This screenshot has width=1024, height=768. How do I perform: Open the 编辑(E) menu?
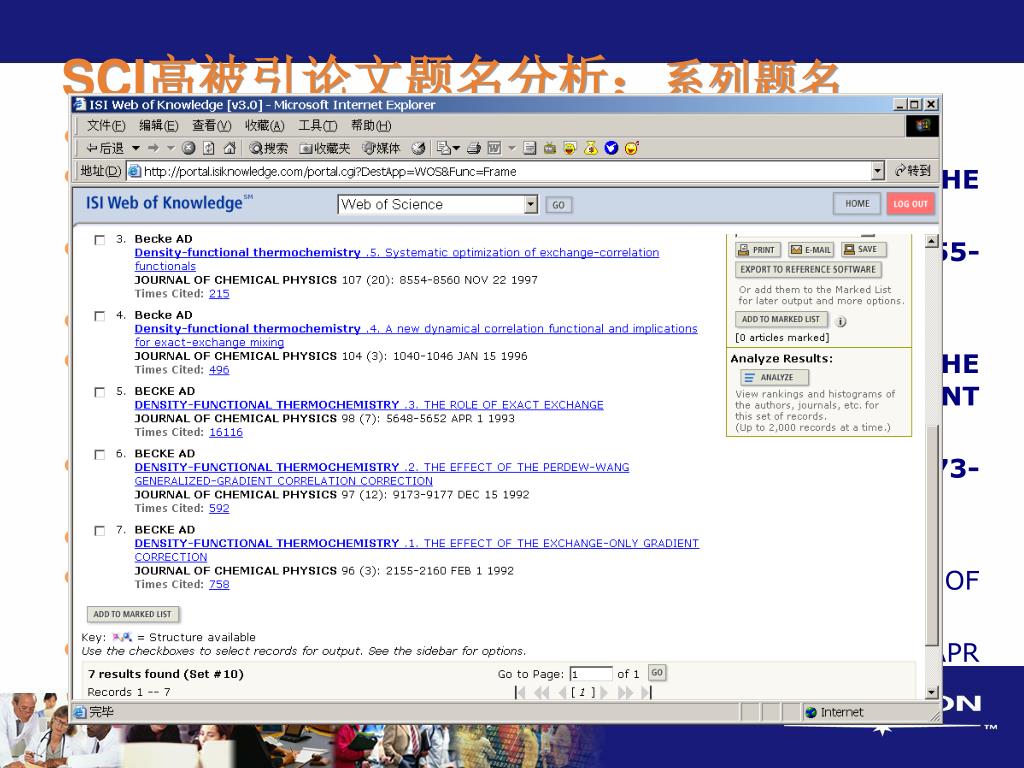(159, 125)
